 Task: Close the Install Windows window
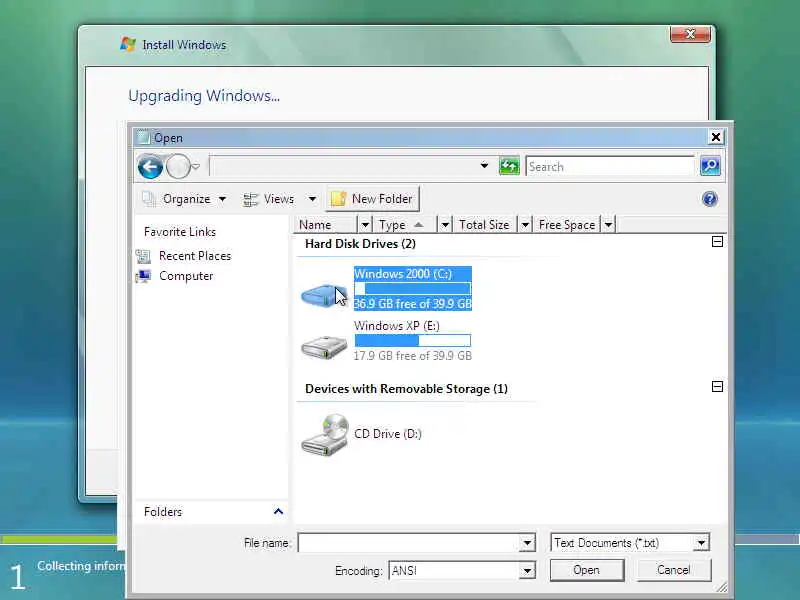click(x=690, y=34)
